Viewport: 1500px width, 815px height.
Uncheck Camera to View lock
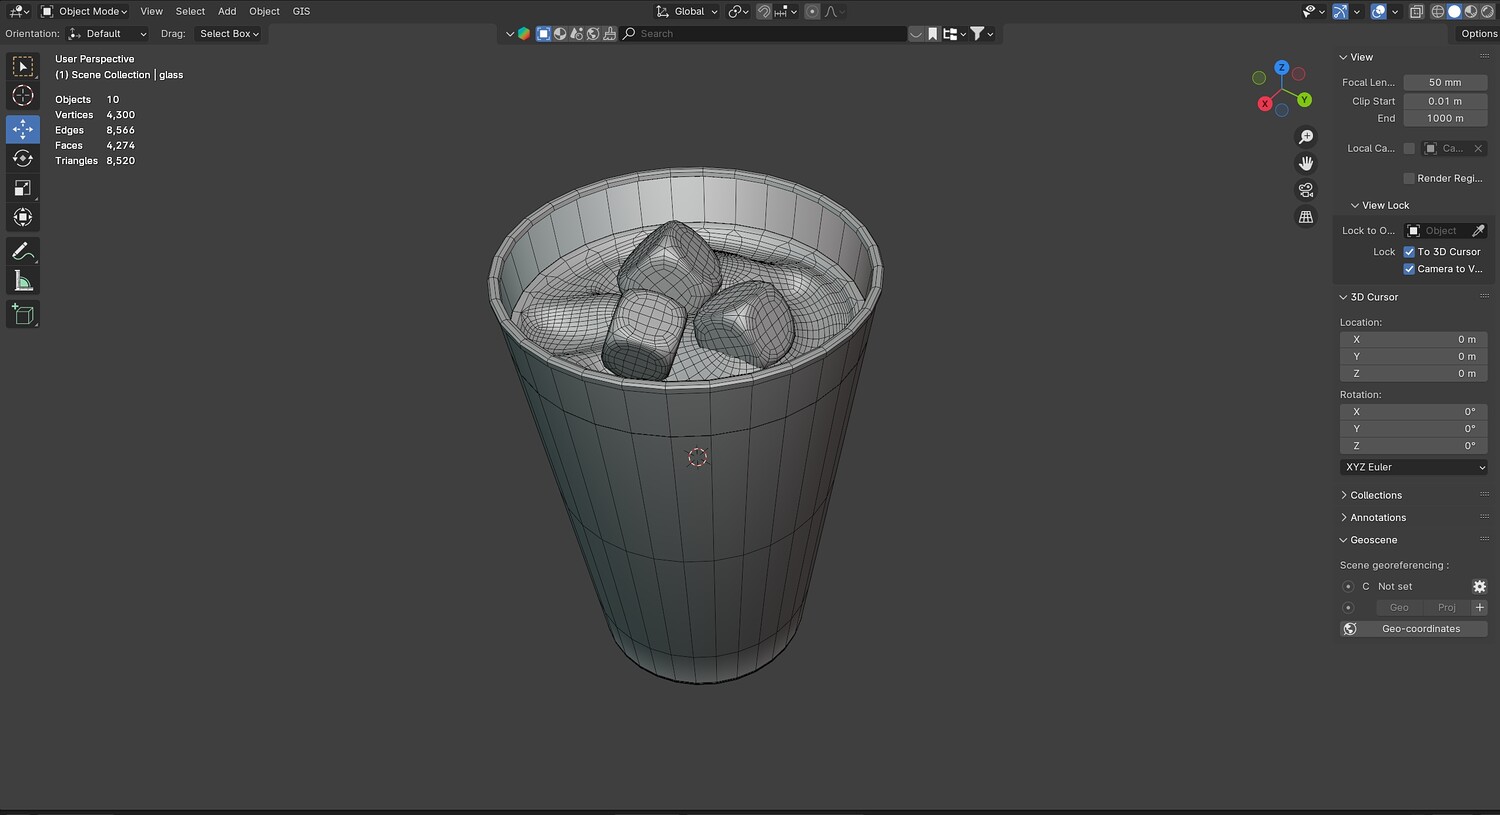click(1409, 269)
